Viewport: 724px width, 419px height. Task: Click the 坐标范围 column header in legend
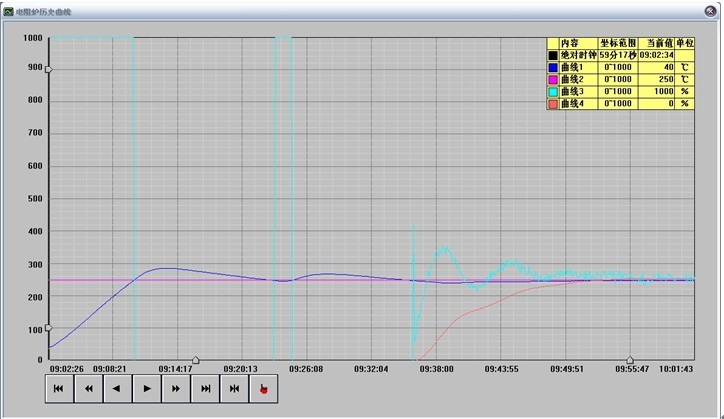coord(617,43)
